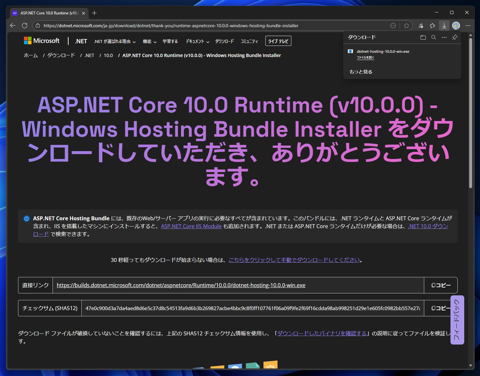Image resolution: width=480 pixels, height=376 pixels.
Task: Click the manual download link
Action: click(295, 260)
